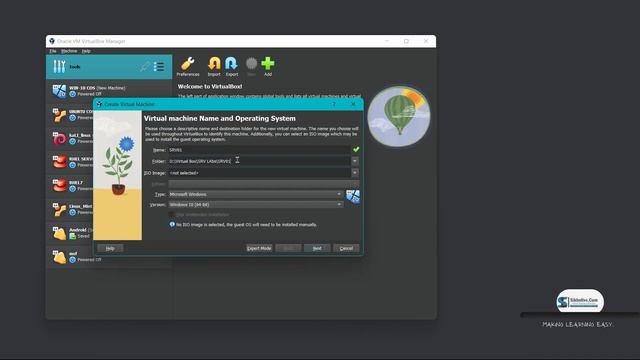The width and height of the screenshot is (640, 360).
Task: Click the question mark in dialog title bar
Action: 334,104
